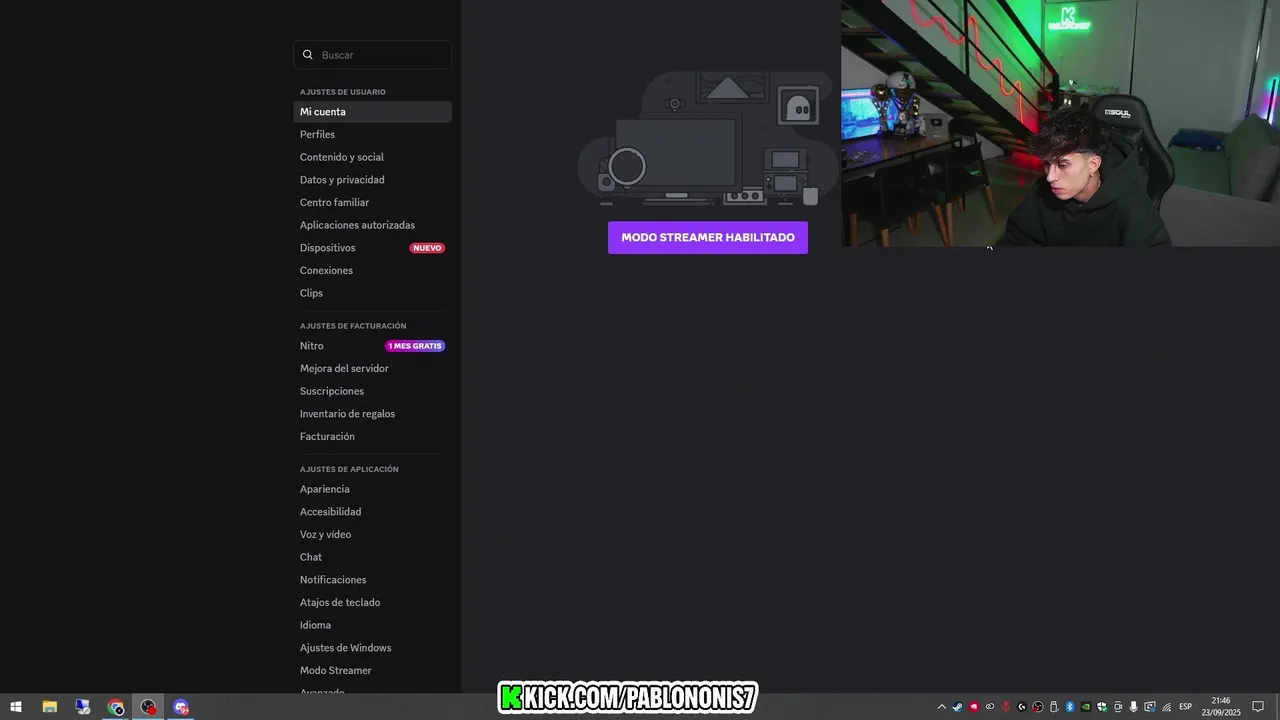The width and height of the screenshot is (1280, 720).
Task: Click the microphone tray icon
Action: [1133, 707]
